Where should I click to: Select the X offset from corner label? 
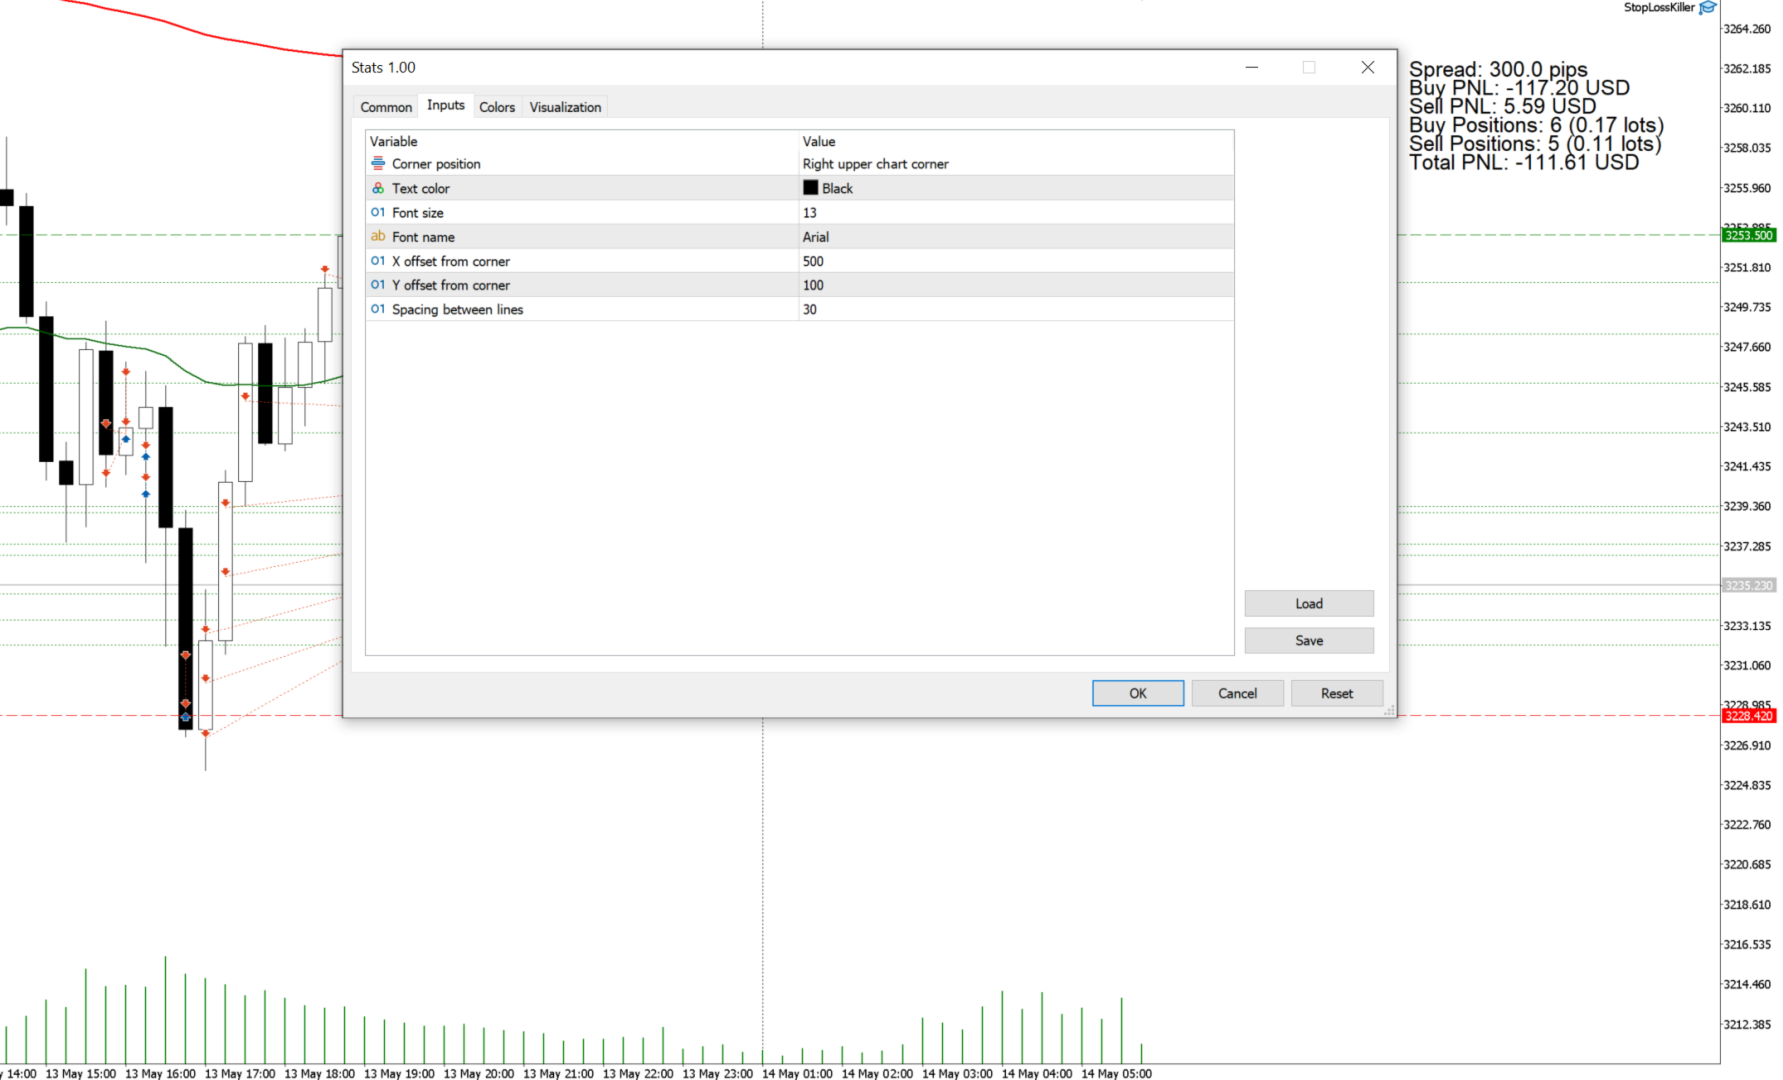pyautogui.click(x=451, y=261)
